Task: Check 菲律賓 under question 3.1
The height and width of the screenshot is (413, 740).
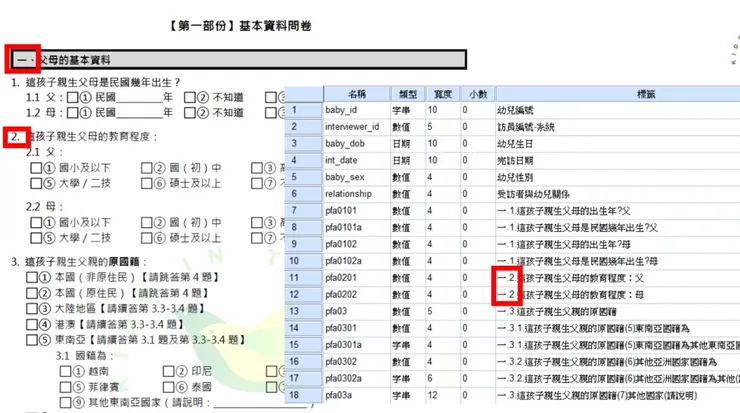Action: [66, 387]
